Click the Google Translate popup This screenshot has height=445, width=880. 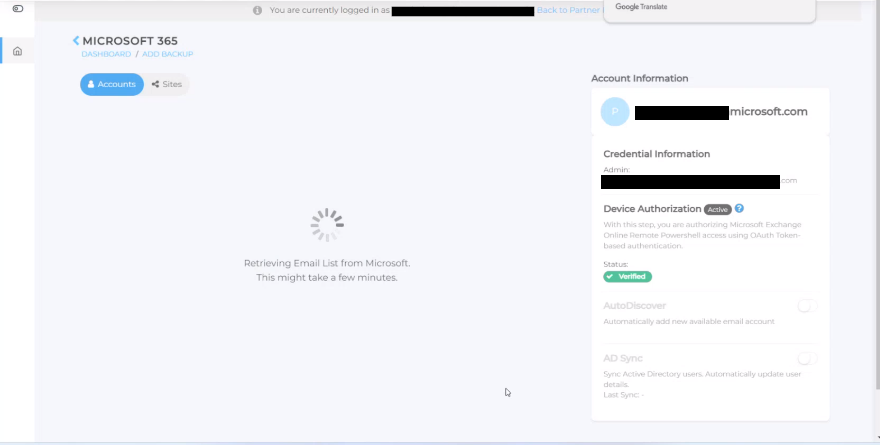tap(709, 10)
